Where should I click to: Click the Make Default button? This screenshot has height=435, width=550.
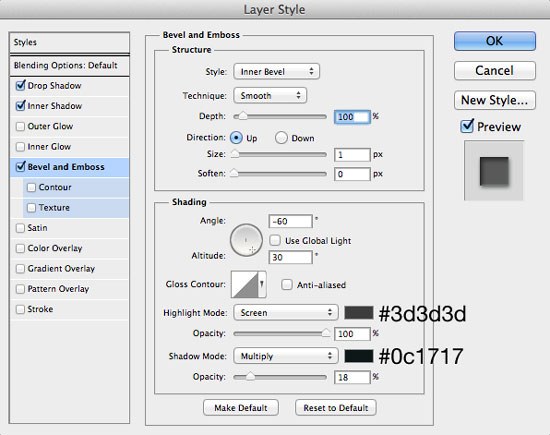click(x=241, y=408)
